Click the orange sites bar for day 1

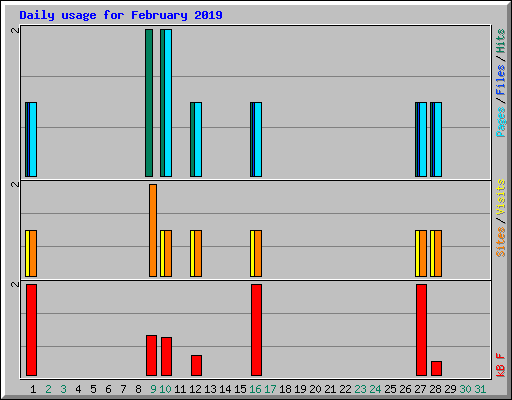pyautogui.click(x=33, y=253)
